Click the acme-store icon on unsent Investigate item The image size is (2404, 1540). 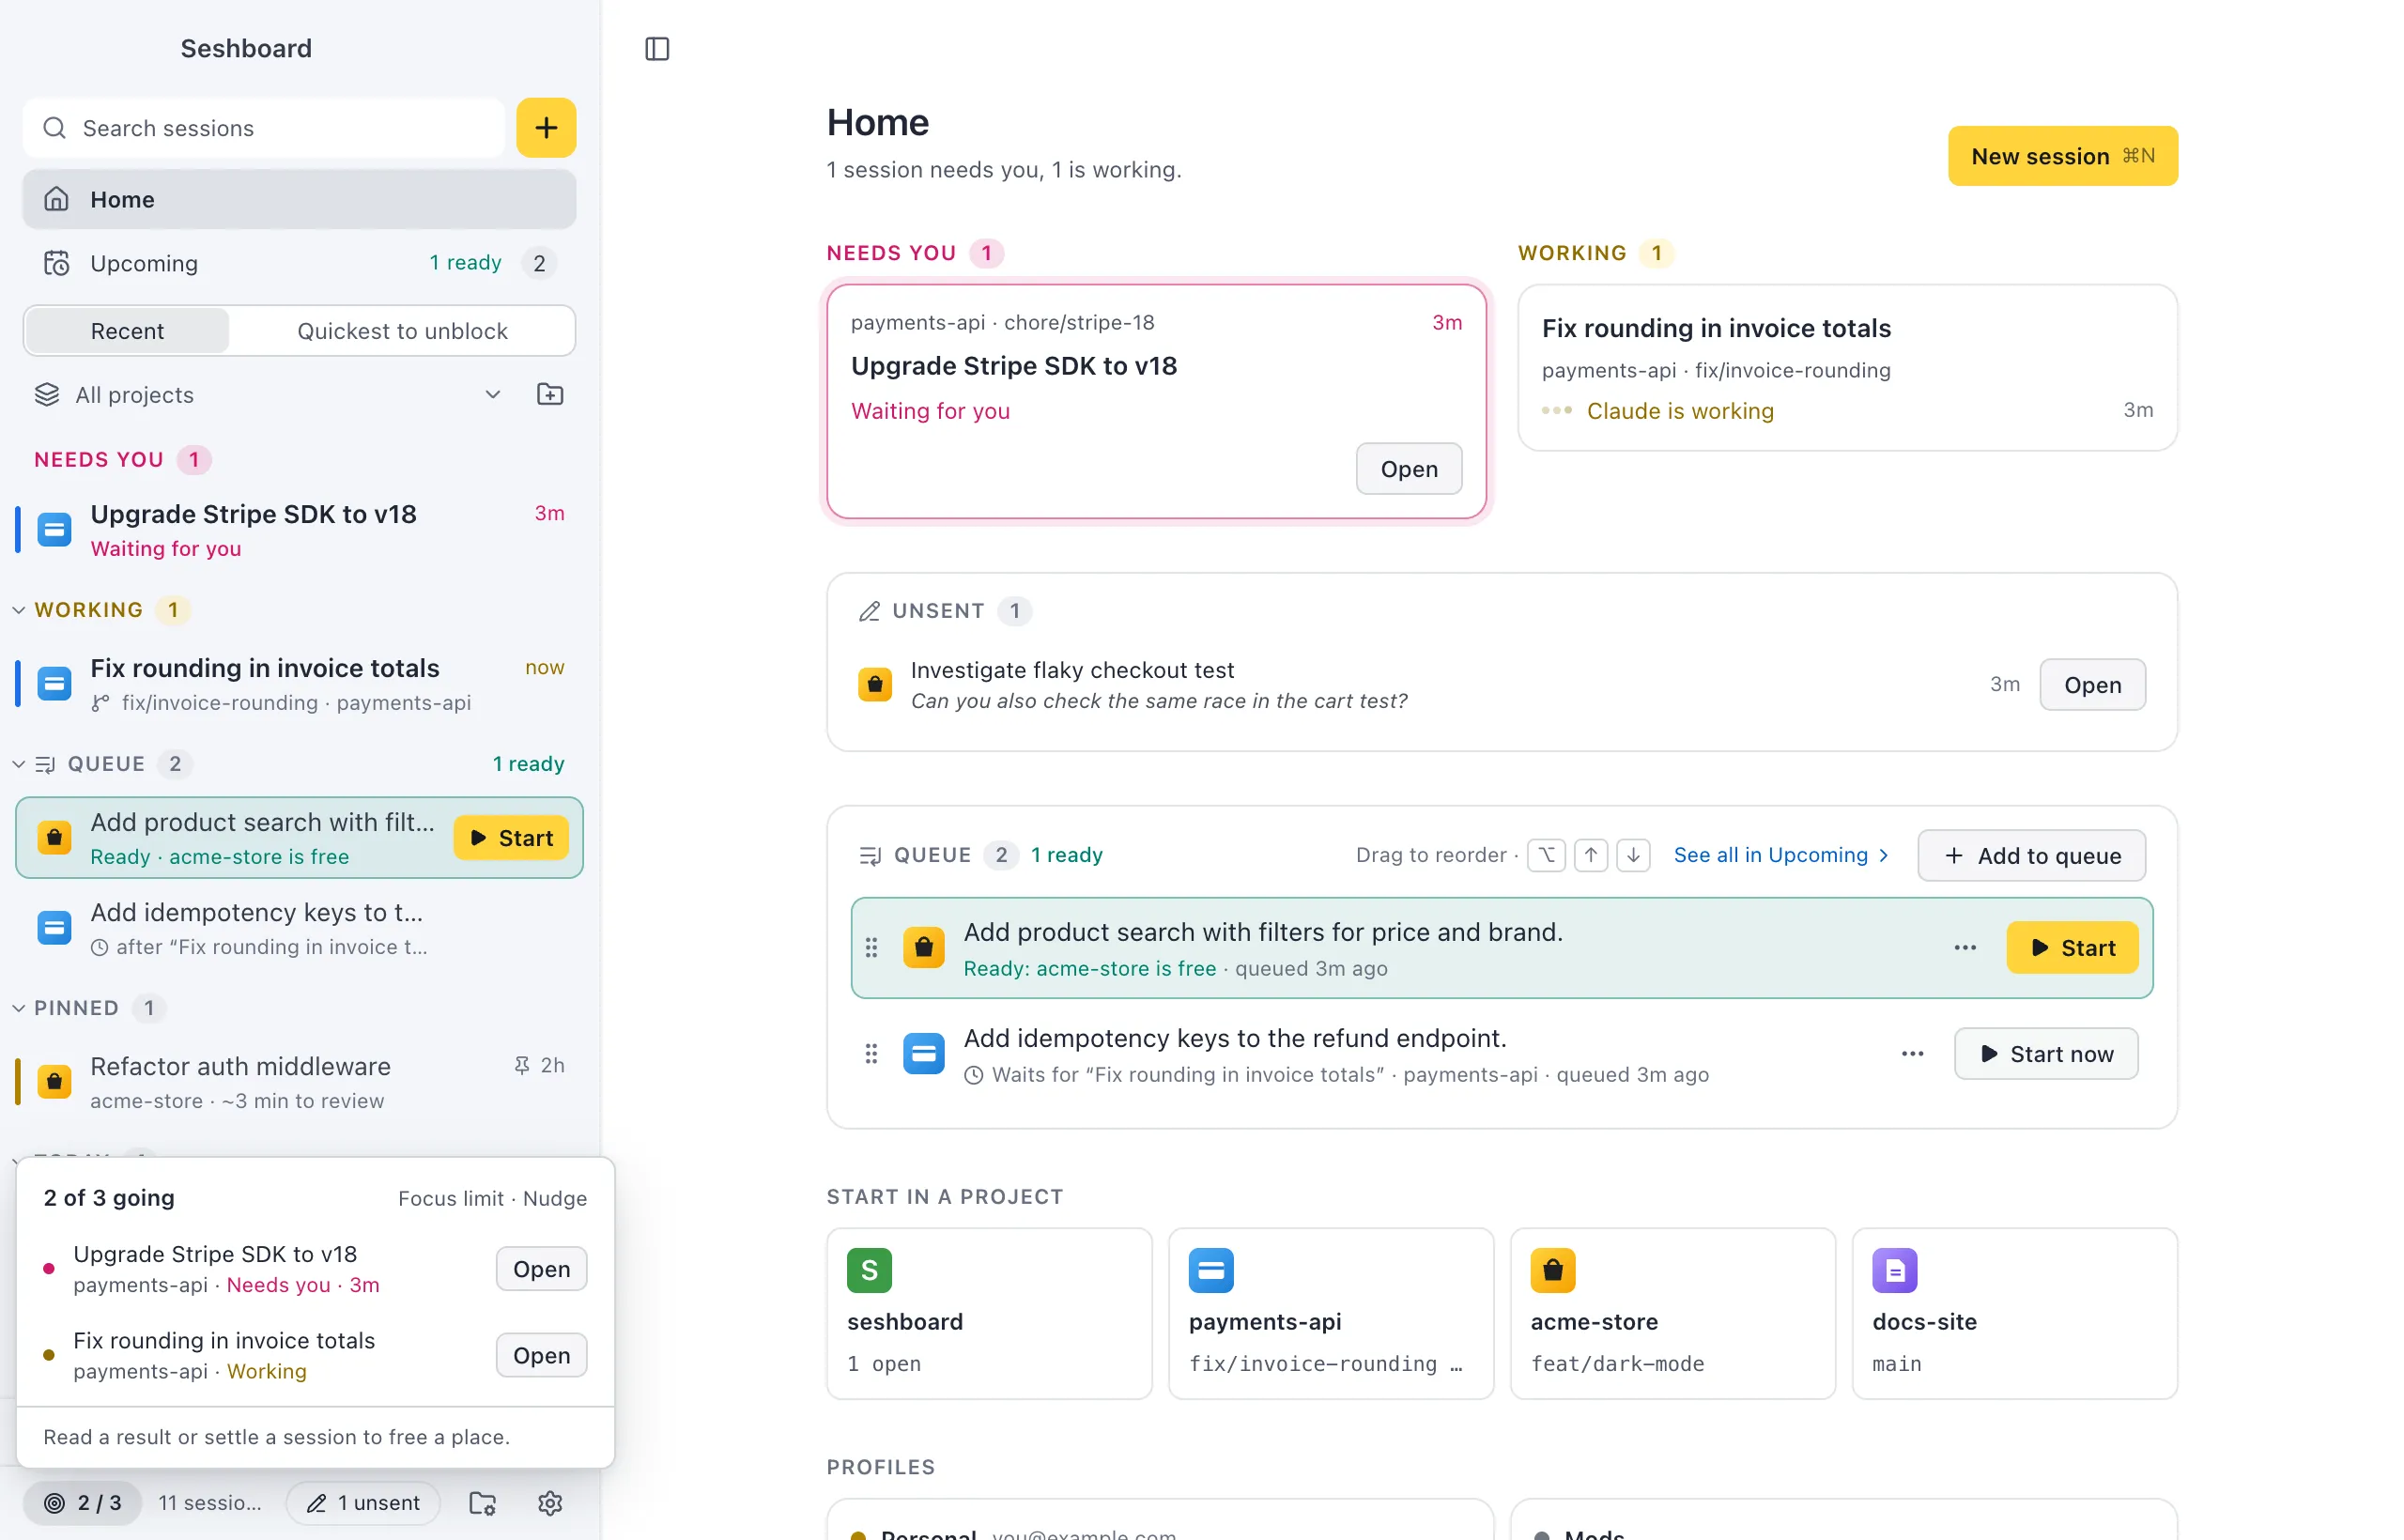click(x=875, y=684)
